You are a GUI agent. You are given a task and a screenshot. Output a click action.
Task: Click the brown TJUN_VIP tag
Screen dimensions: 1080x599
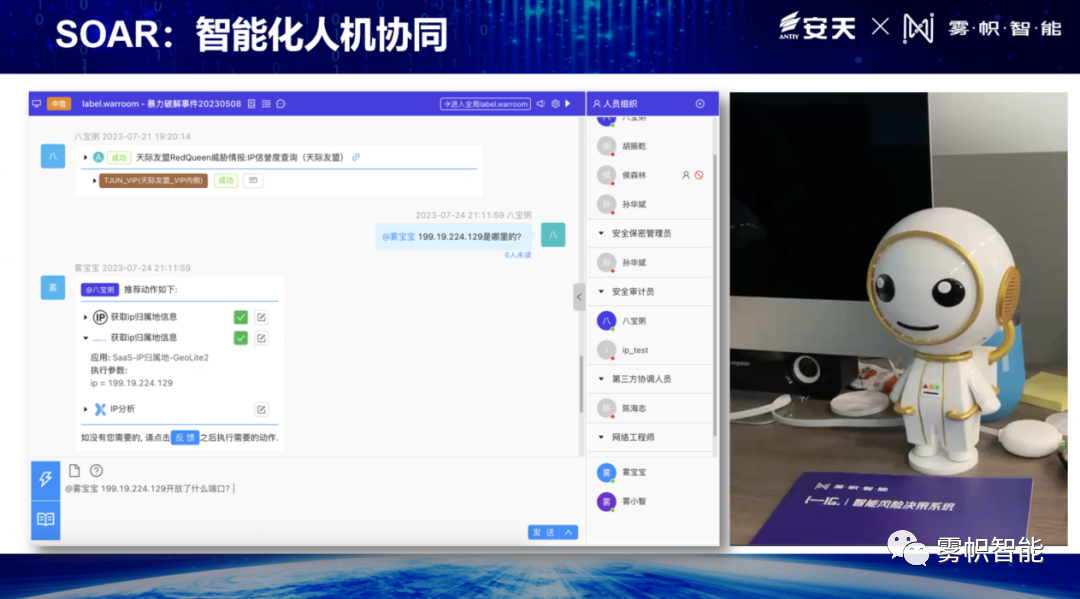coord(154,180)
